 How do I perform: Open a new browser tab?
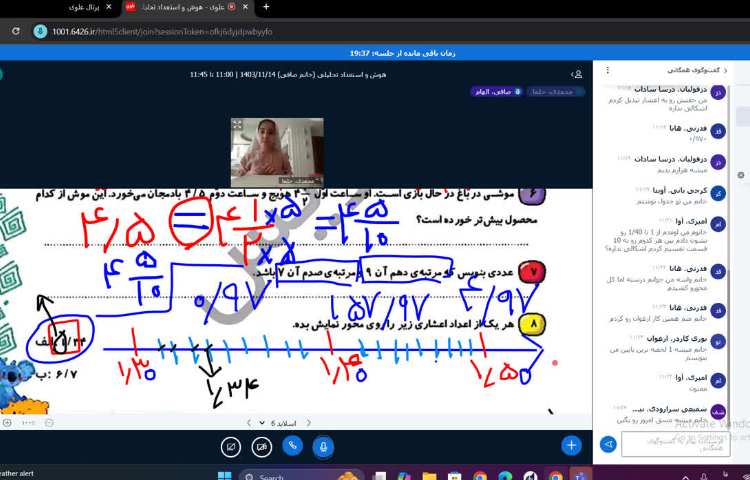point(266,7)
